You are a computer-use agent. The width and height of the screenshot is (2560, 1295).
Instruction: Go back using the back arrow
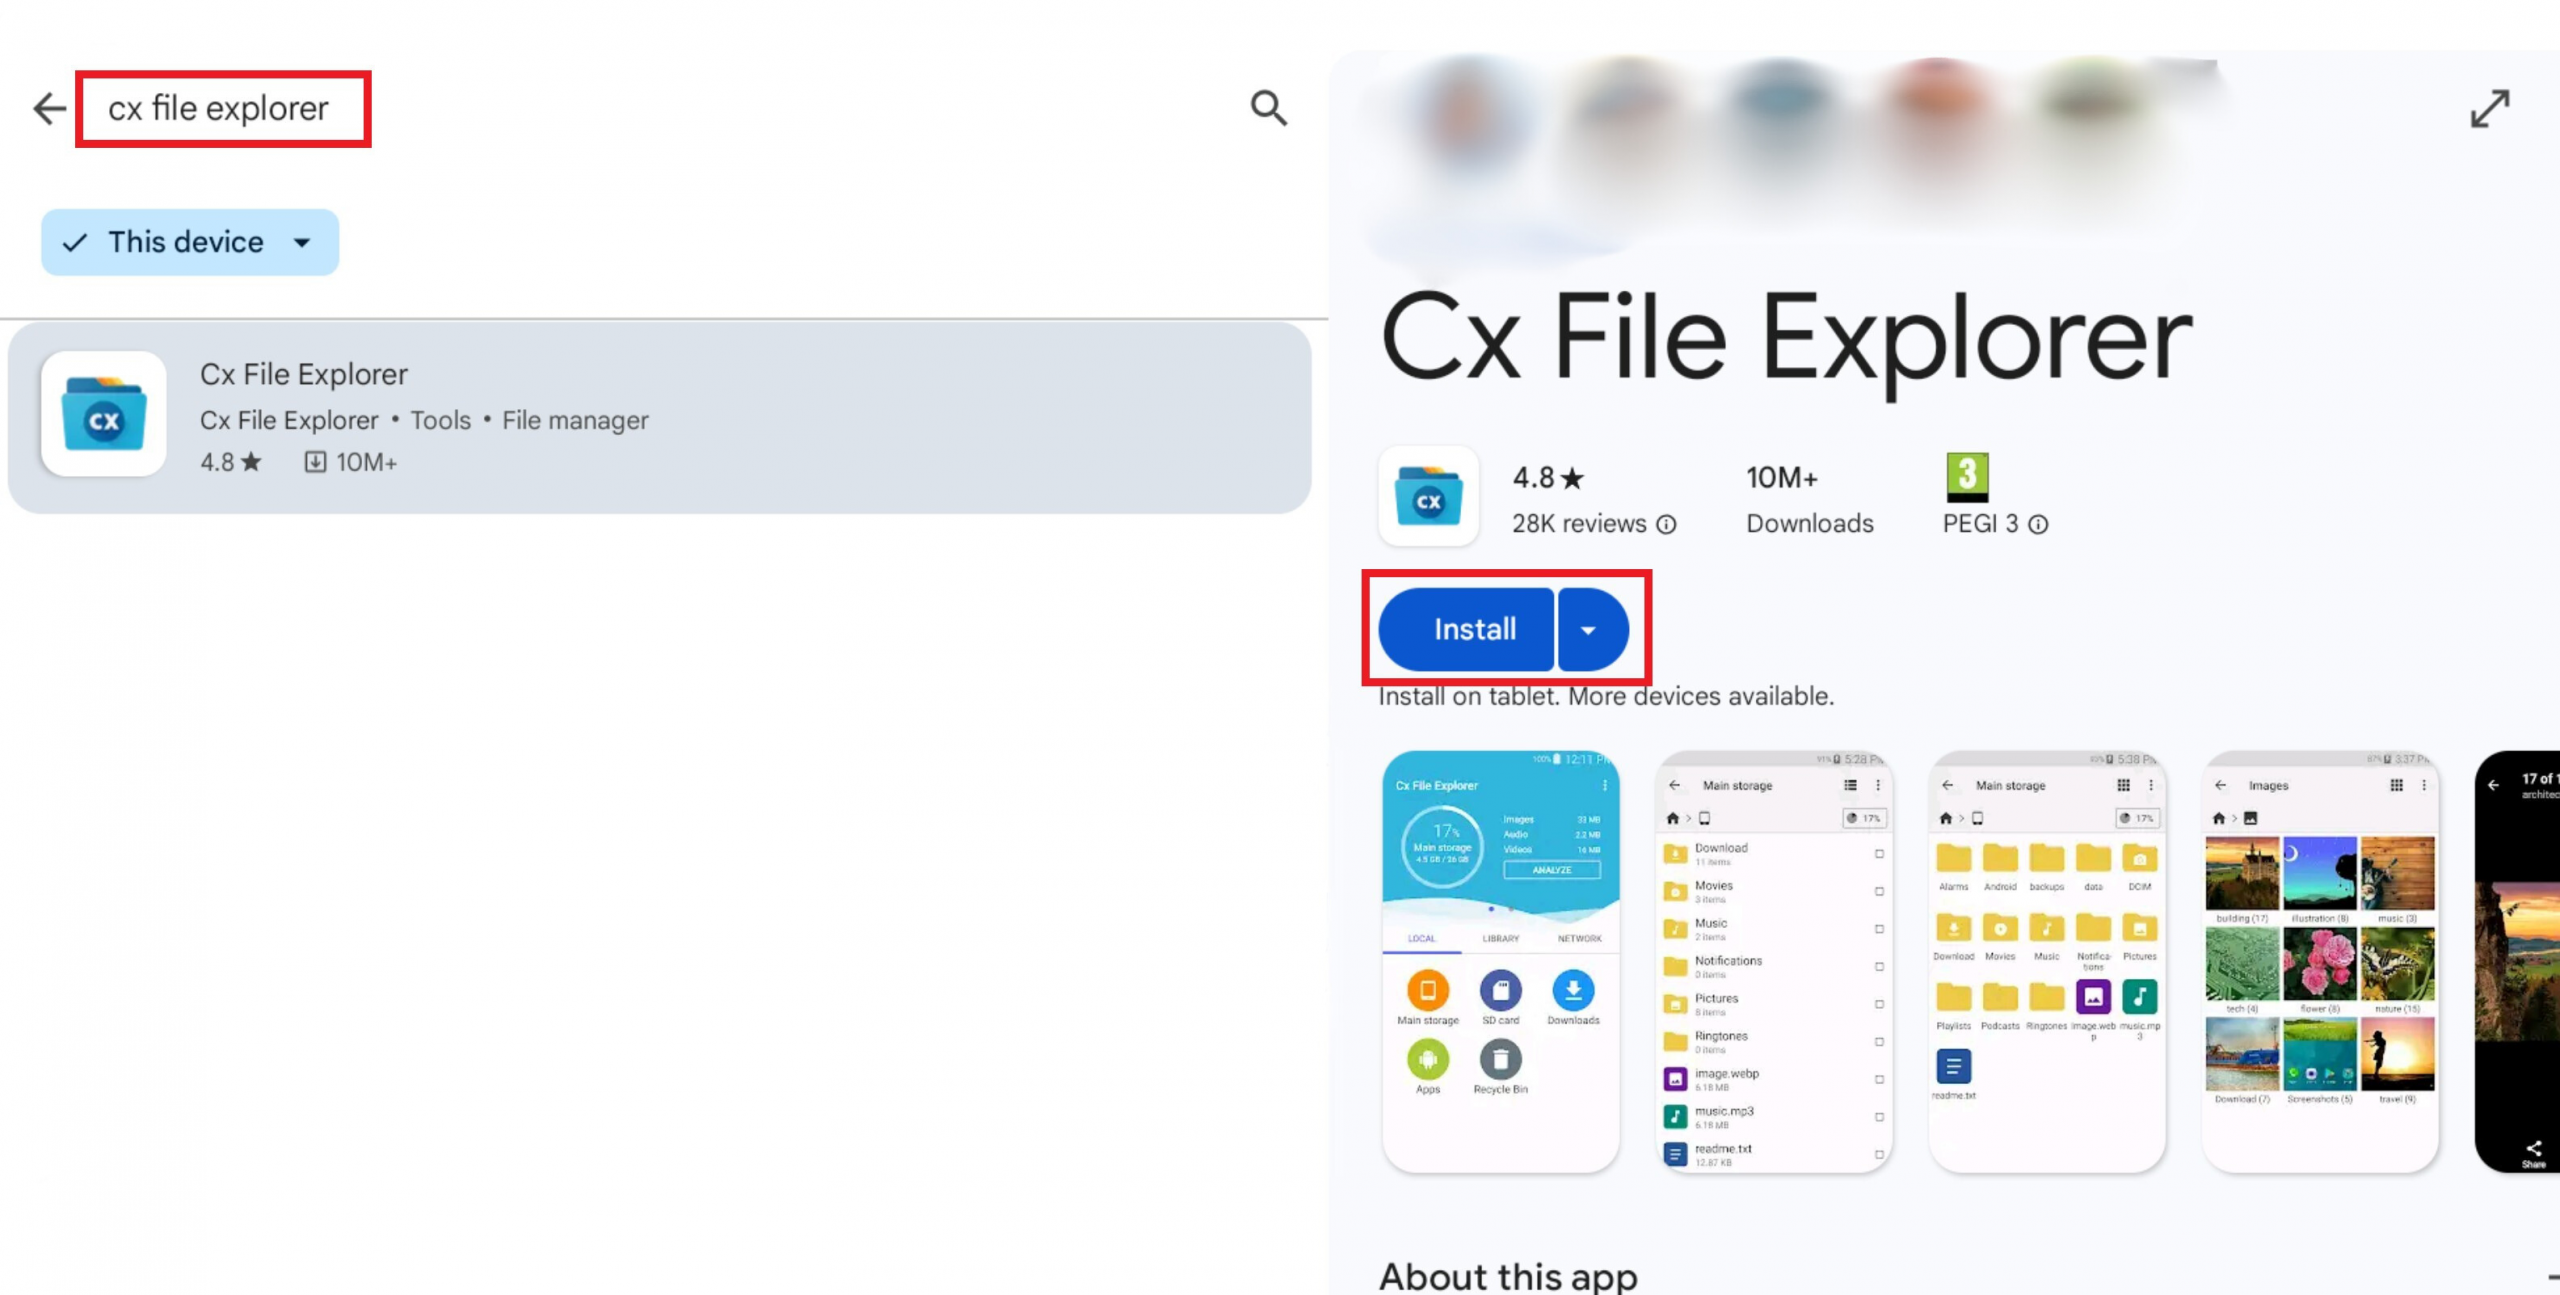(x=49, y=108)
